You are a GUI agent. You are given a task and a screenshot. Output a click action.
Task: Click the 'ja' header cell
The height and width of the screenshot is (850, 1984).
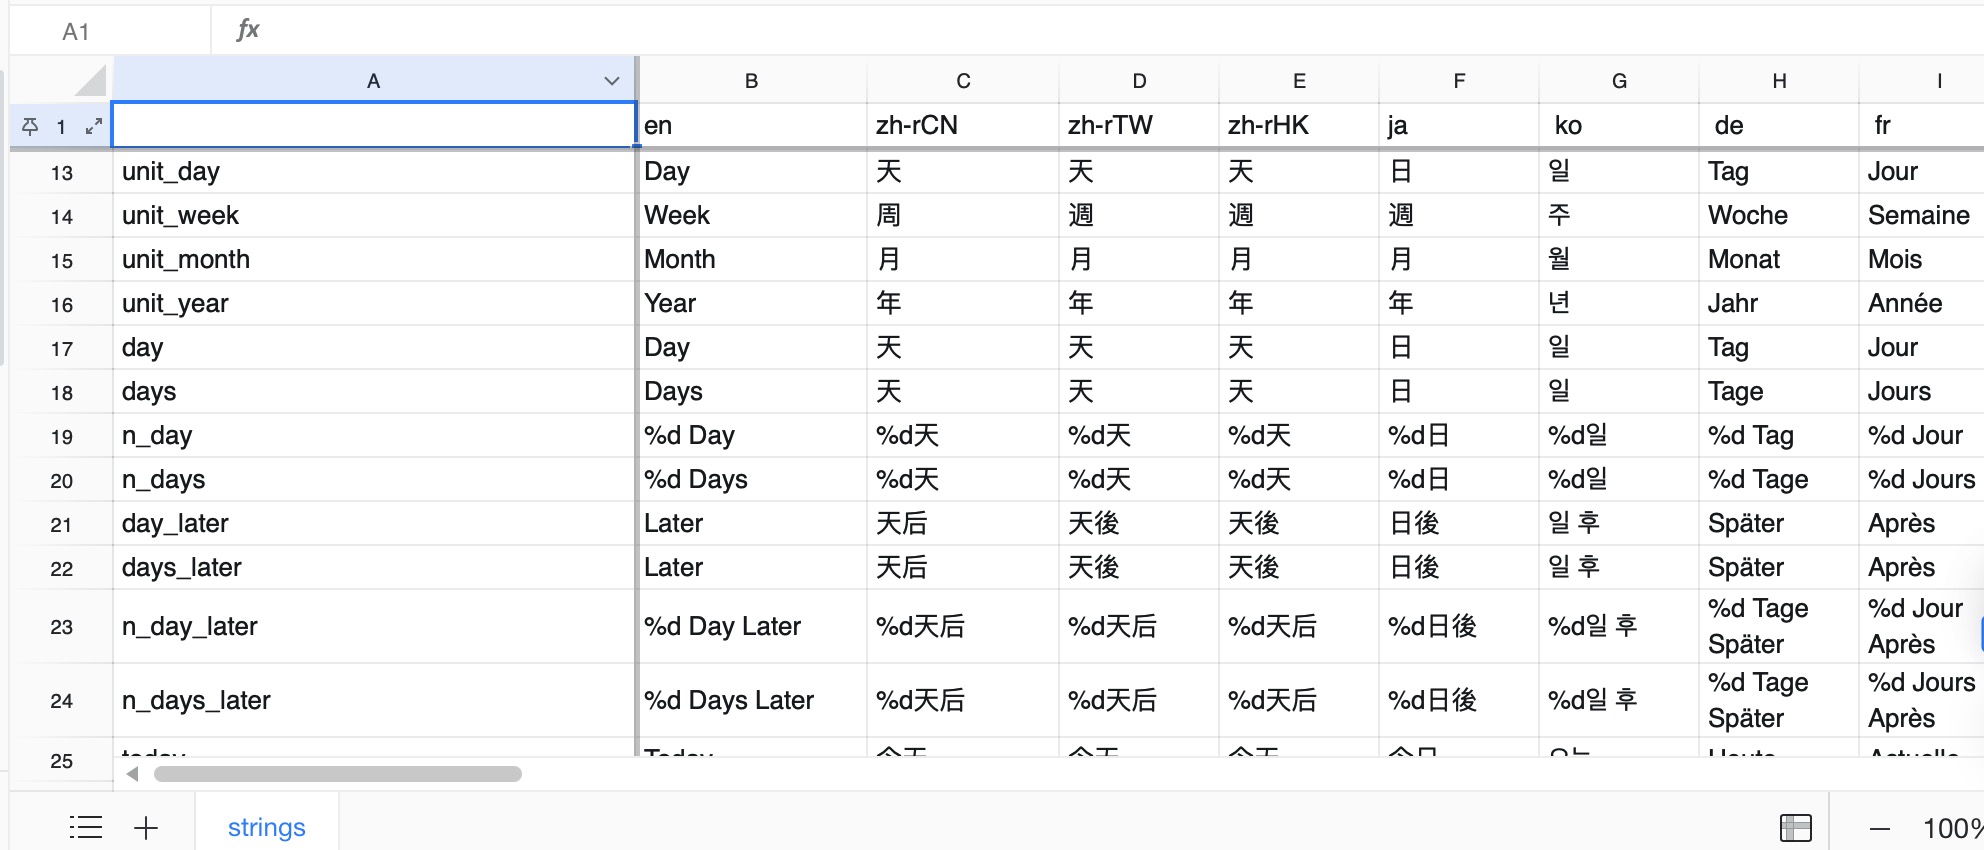point(1459,125)
